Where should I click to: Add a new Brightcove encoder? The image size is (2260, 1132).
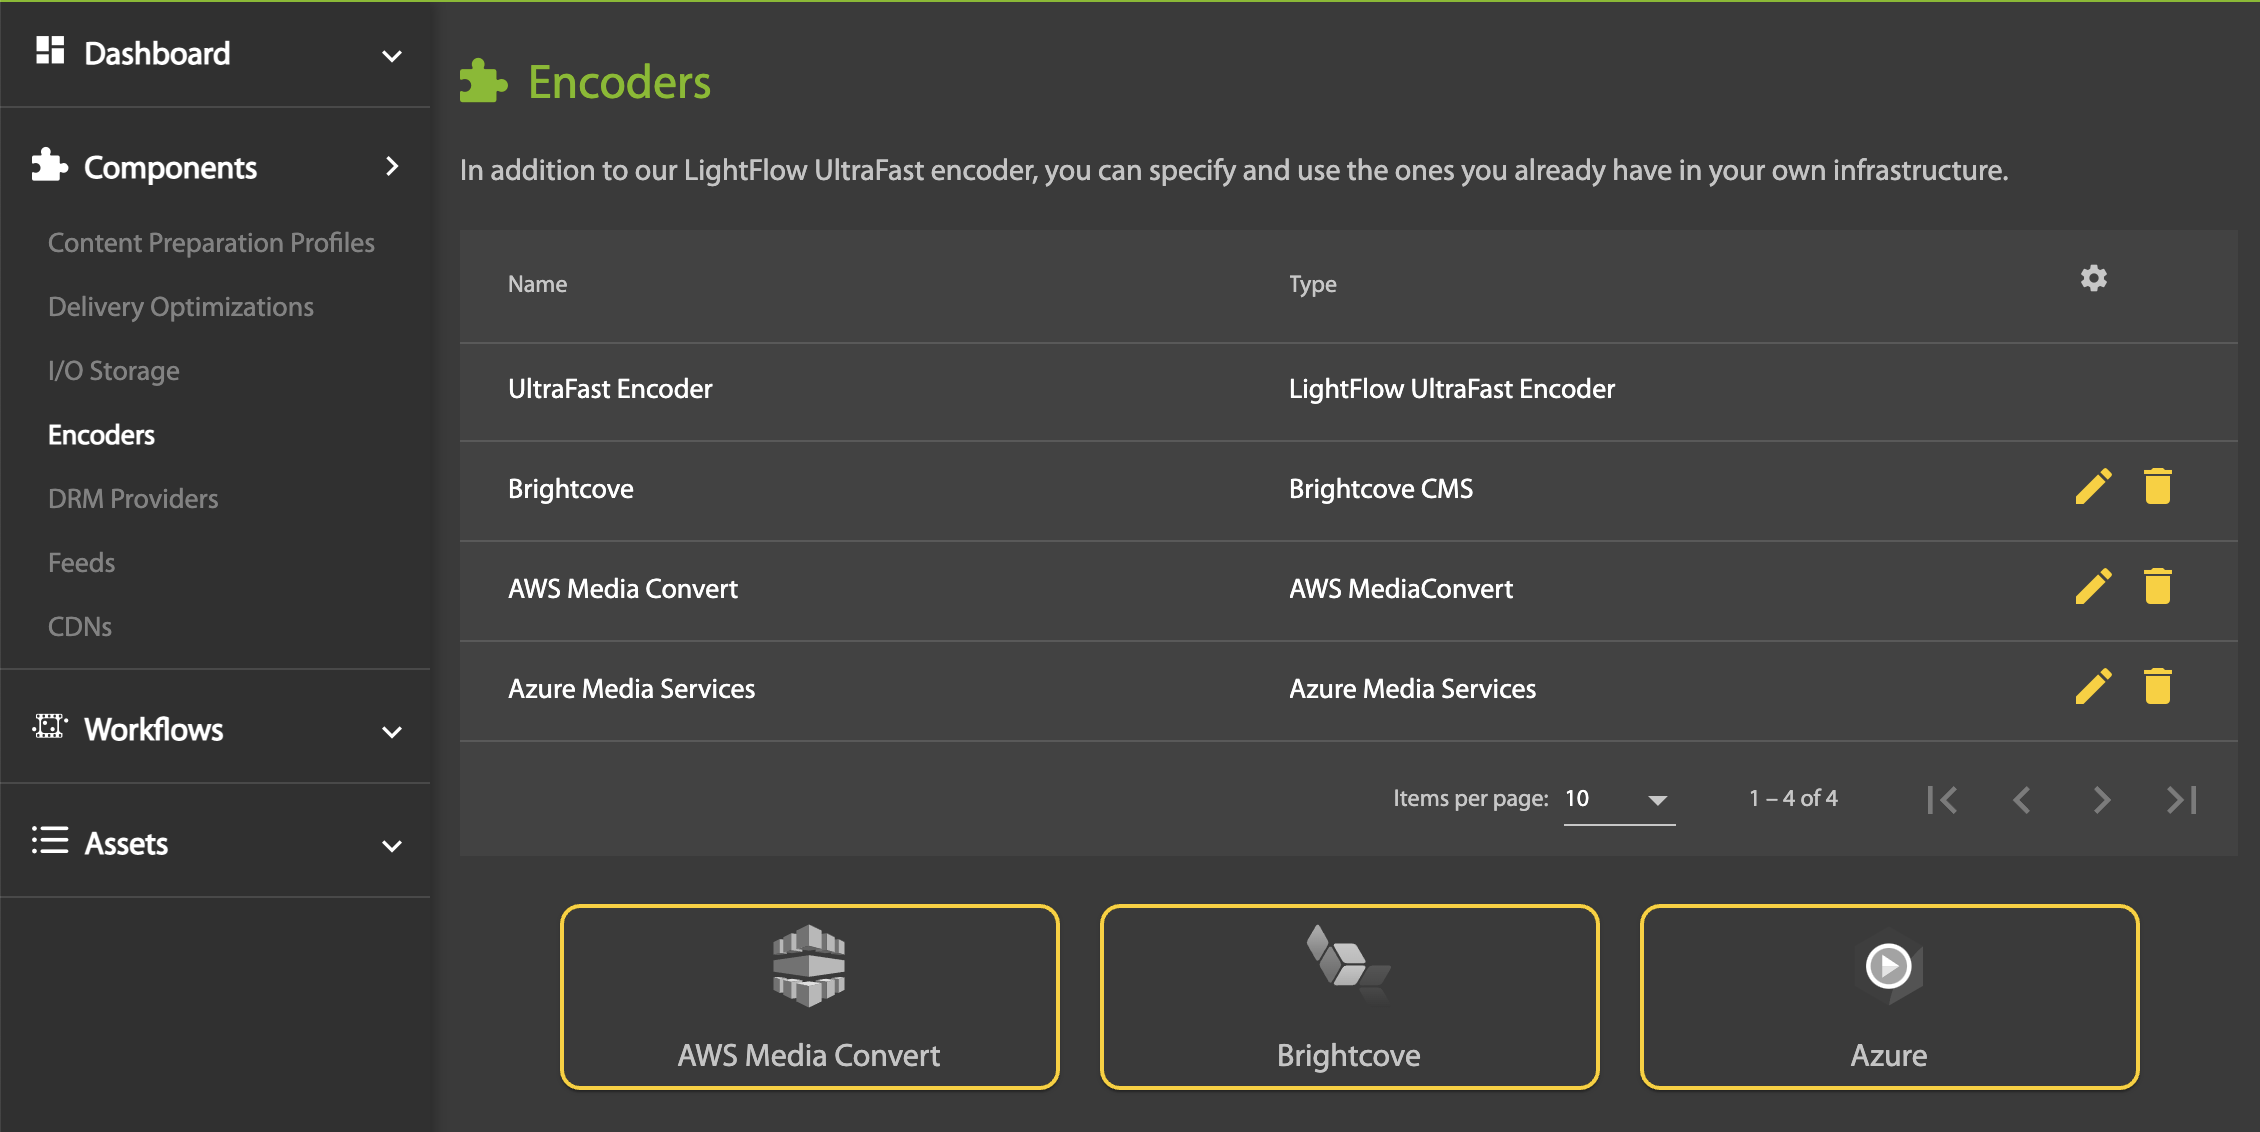tap(1347, 997)
